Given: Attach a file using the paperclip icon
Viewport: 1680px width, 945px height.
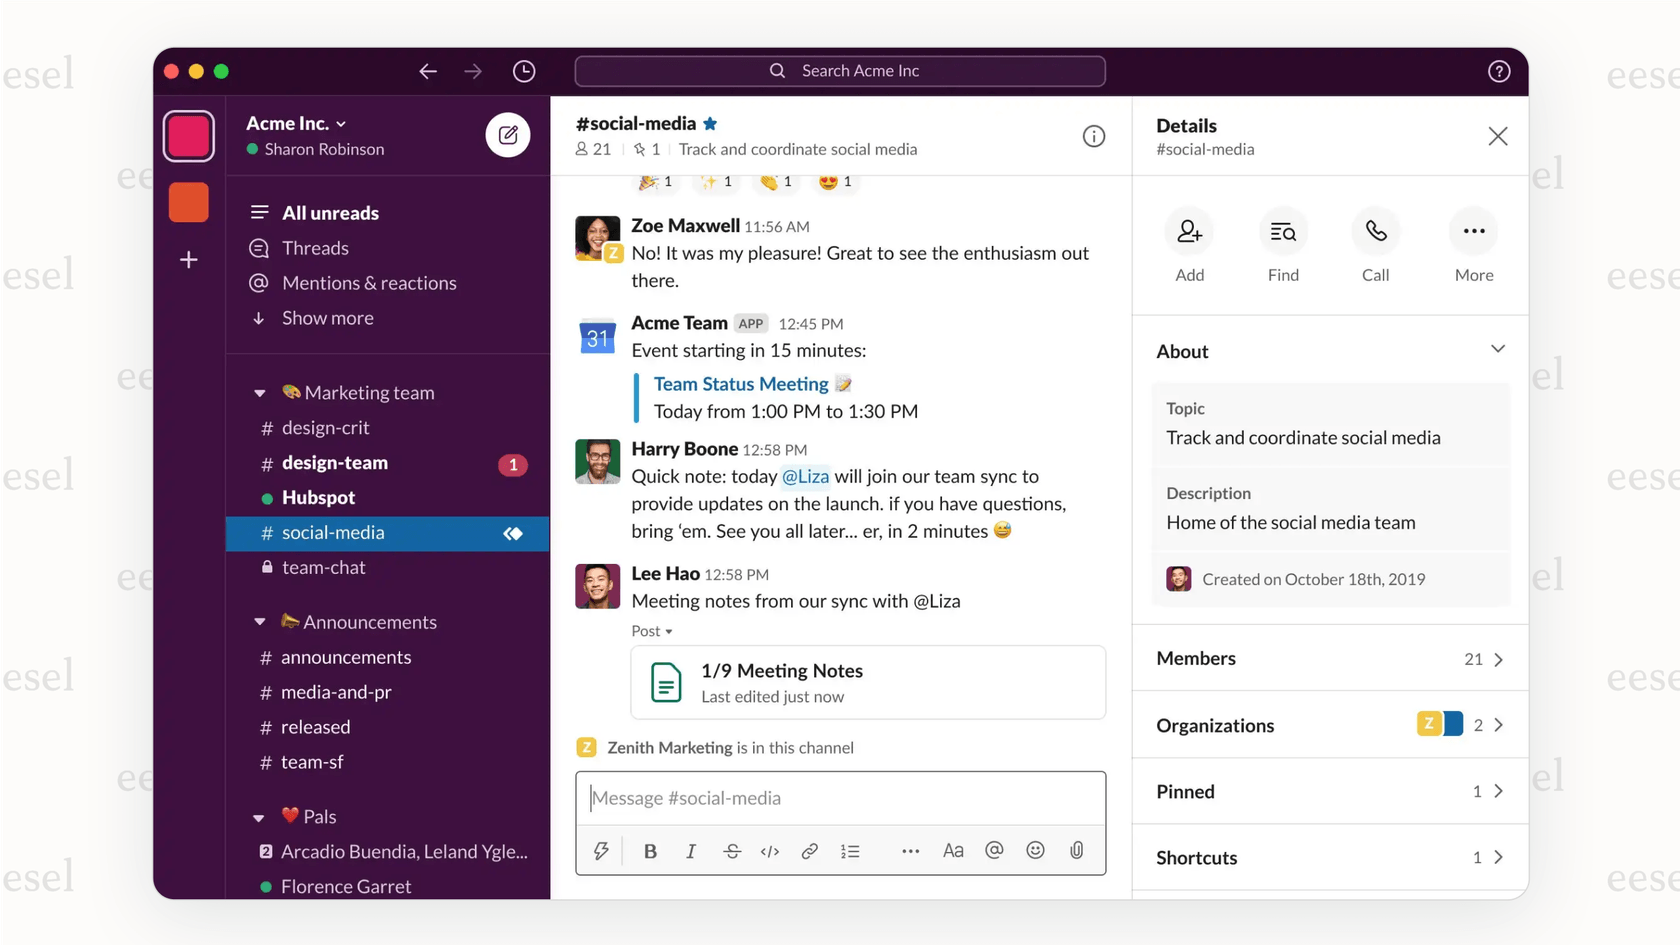Looking at the screenshot, I should [1077, 850].
